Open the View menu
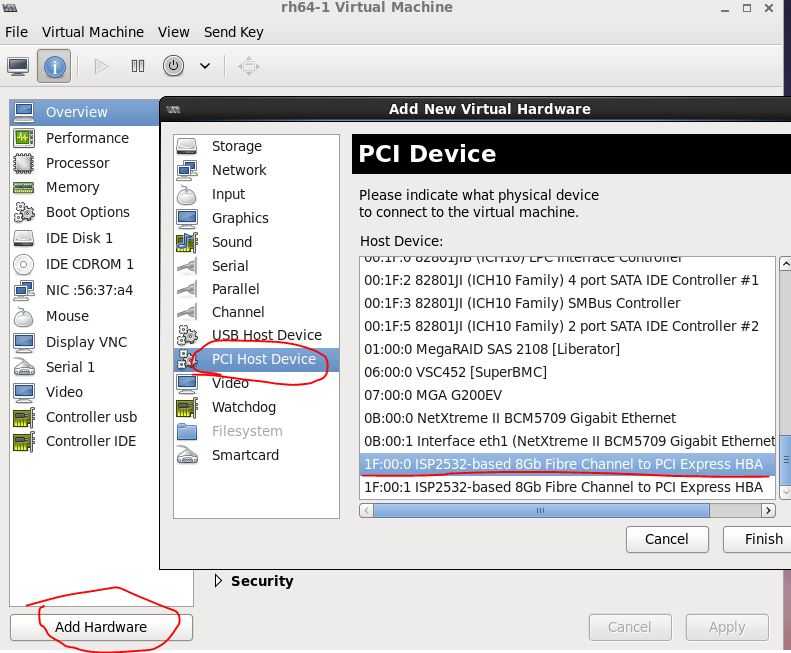This screenshot has height=653, width=791. (174, 32)
